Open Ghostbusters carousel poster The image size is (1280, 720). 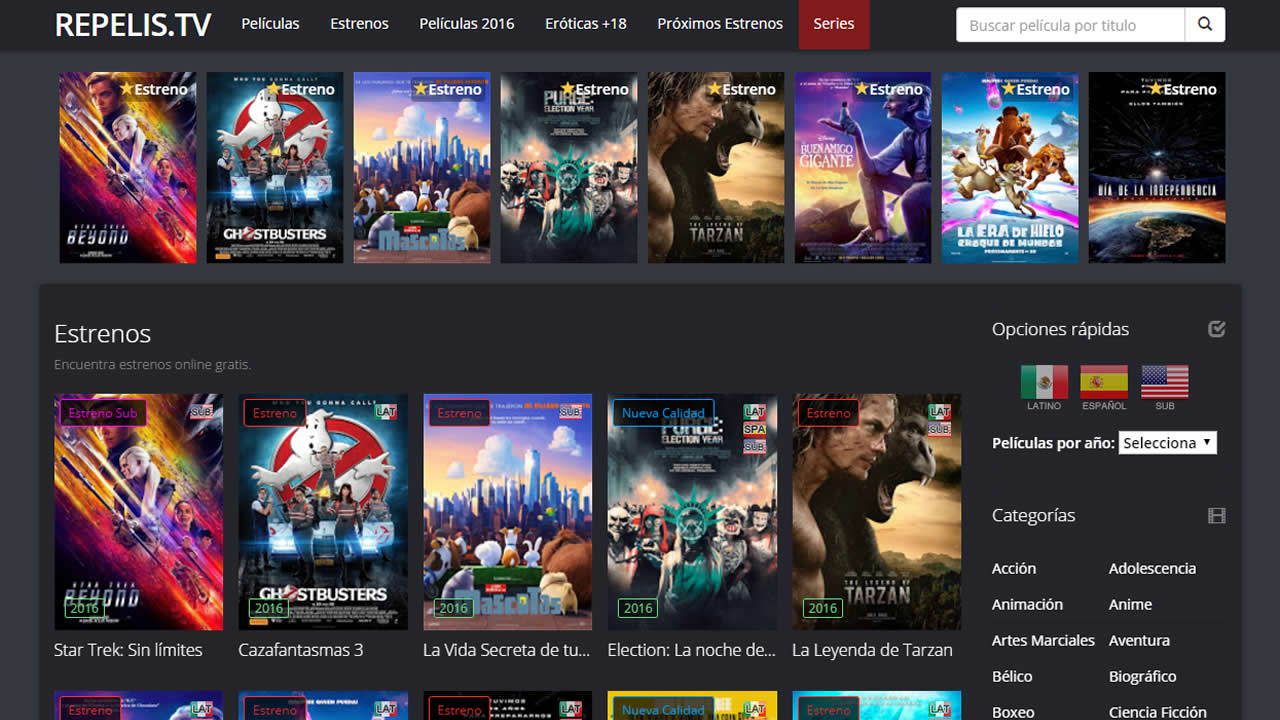275,168
